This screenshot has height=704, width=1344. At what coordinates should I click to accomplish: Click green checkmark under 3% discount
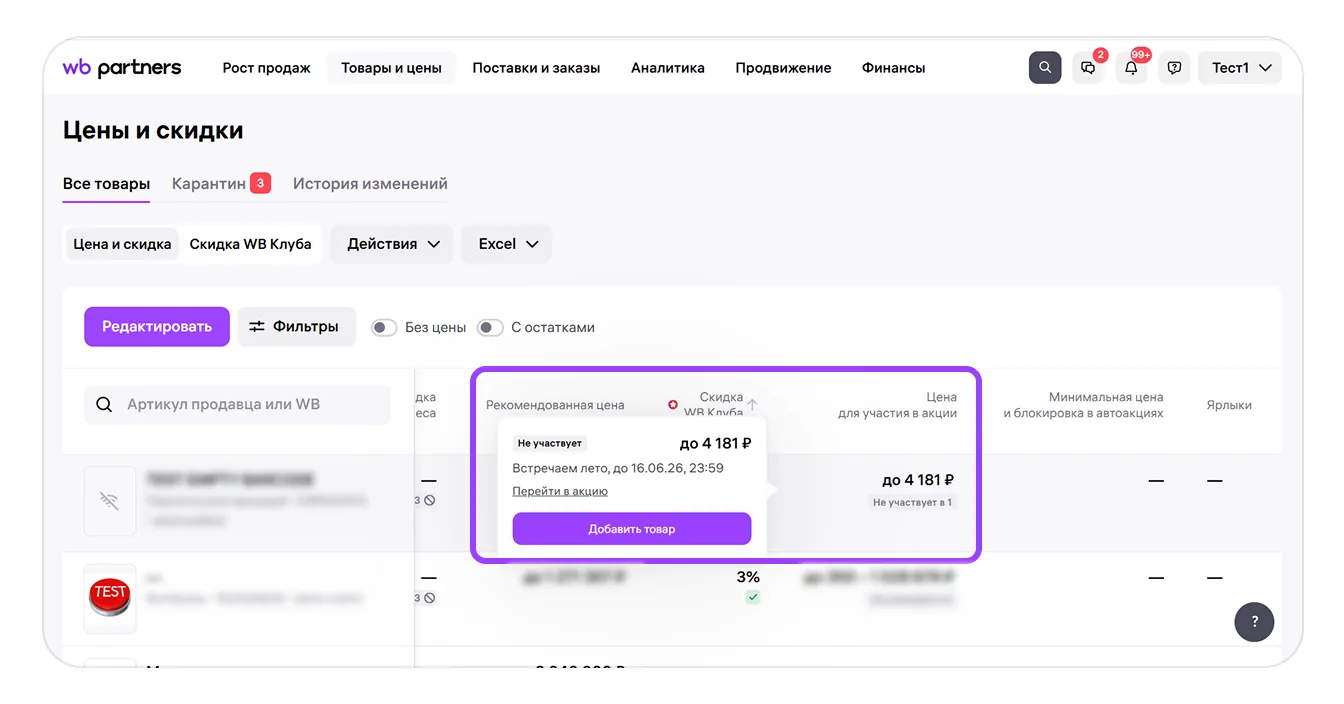[752, 597]
